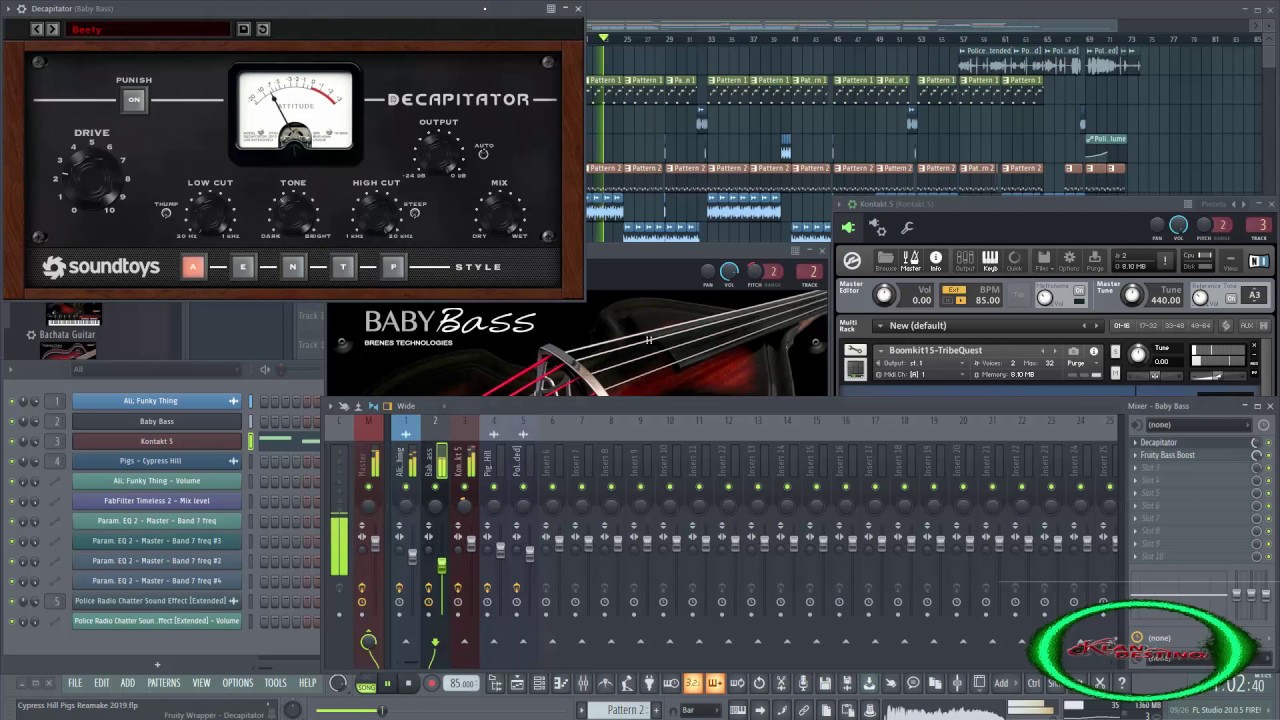The width and height of the screenshot is (1280, 720).
Task: Open Kontakt Quick-load panel
Action: coord(1015,261)
